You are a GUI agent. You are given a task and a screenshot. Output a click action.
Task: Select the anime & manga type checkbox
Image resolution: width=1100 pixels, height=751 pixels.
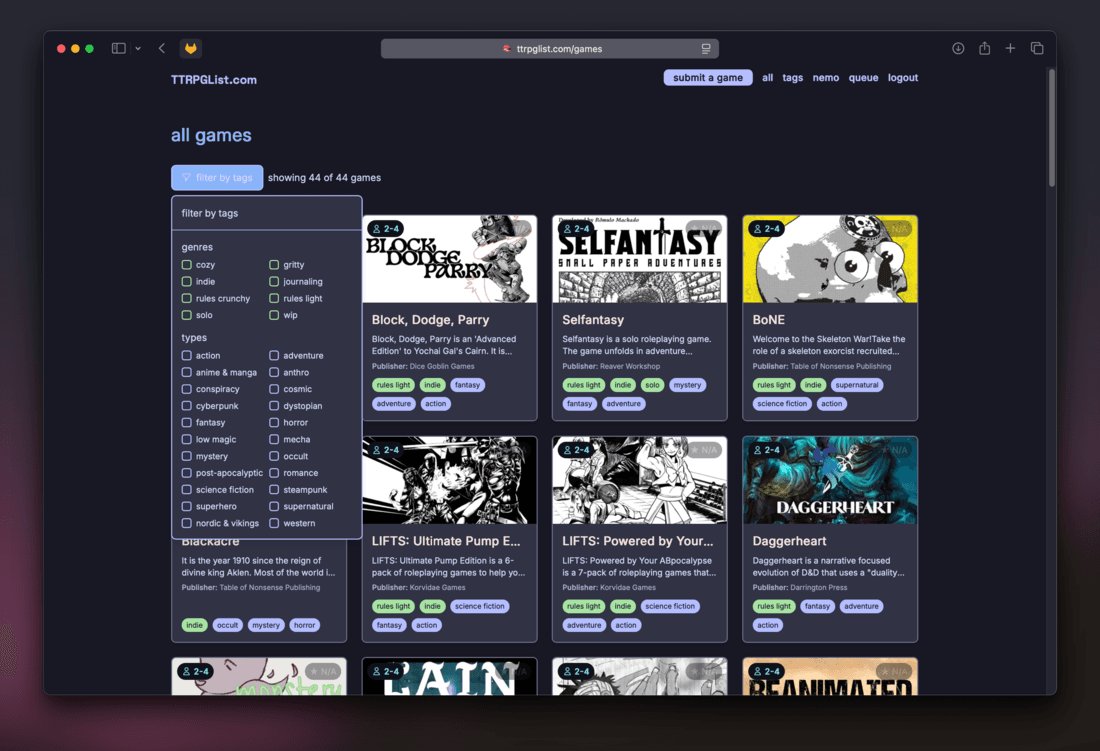pos(187,372)
